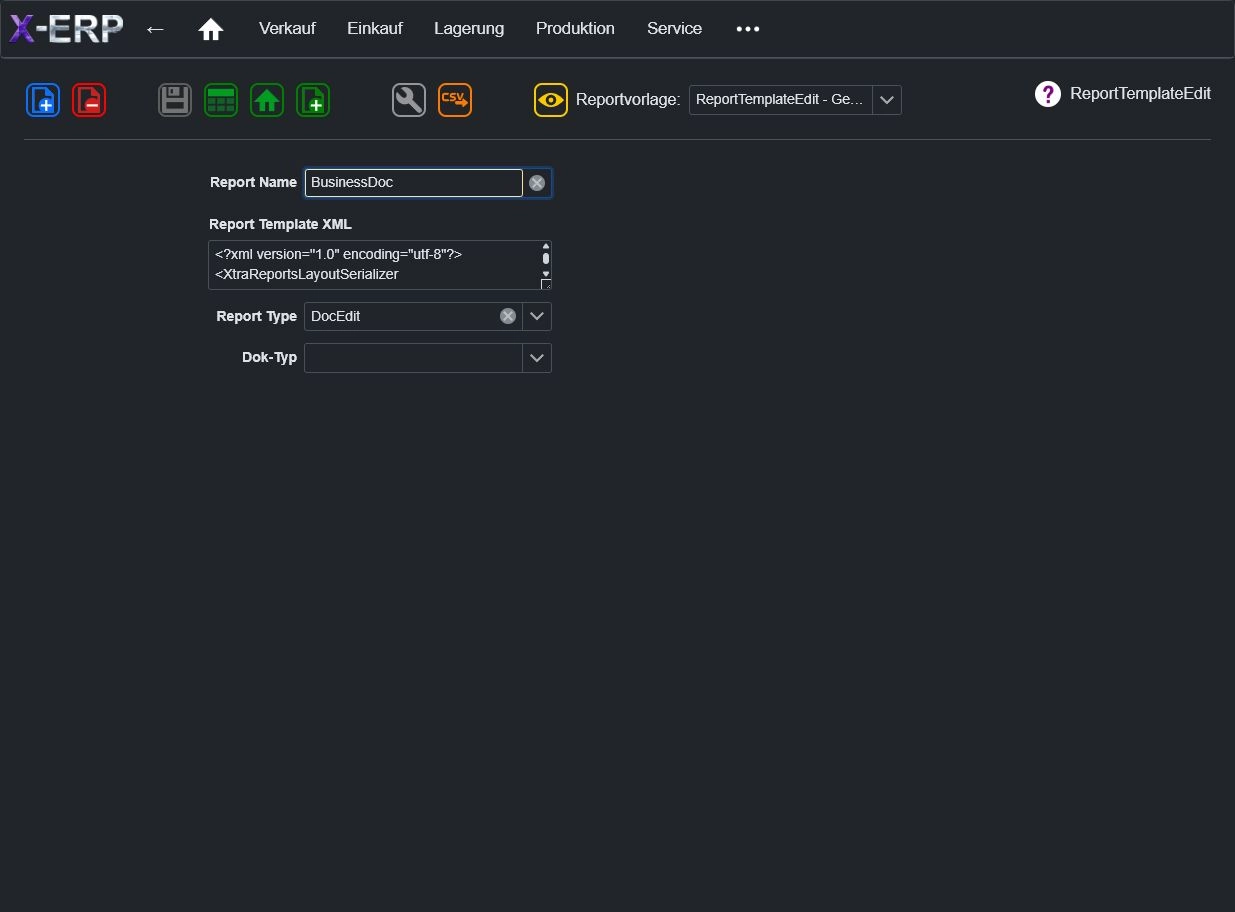Click the Reportvorlage label
Viewport: 1235px width, 912px height.
628,100
